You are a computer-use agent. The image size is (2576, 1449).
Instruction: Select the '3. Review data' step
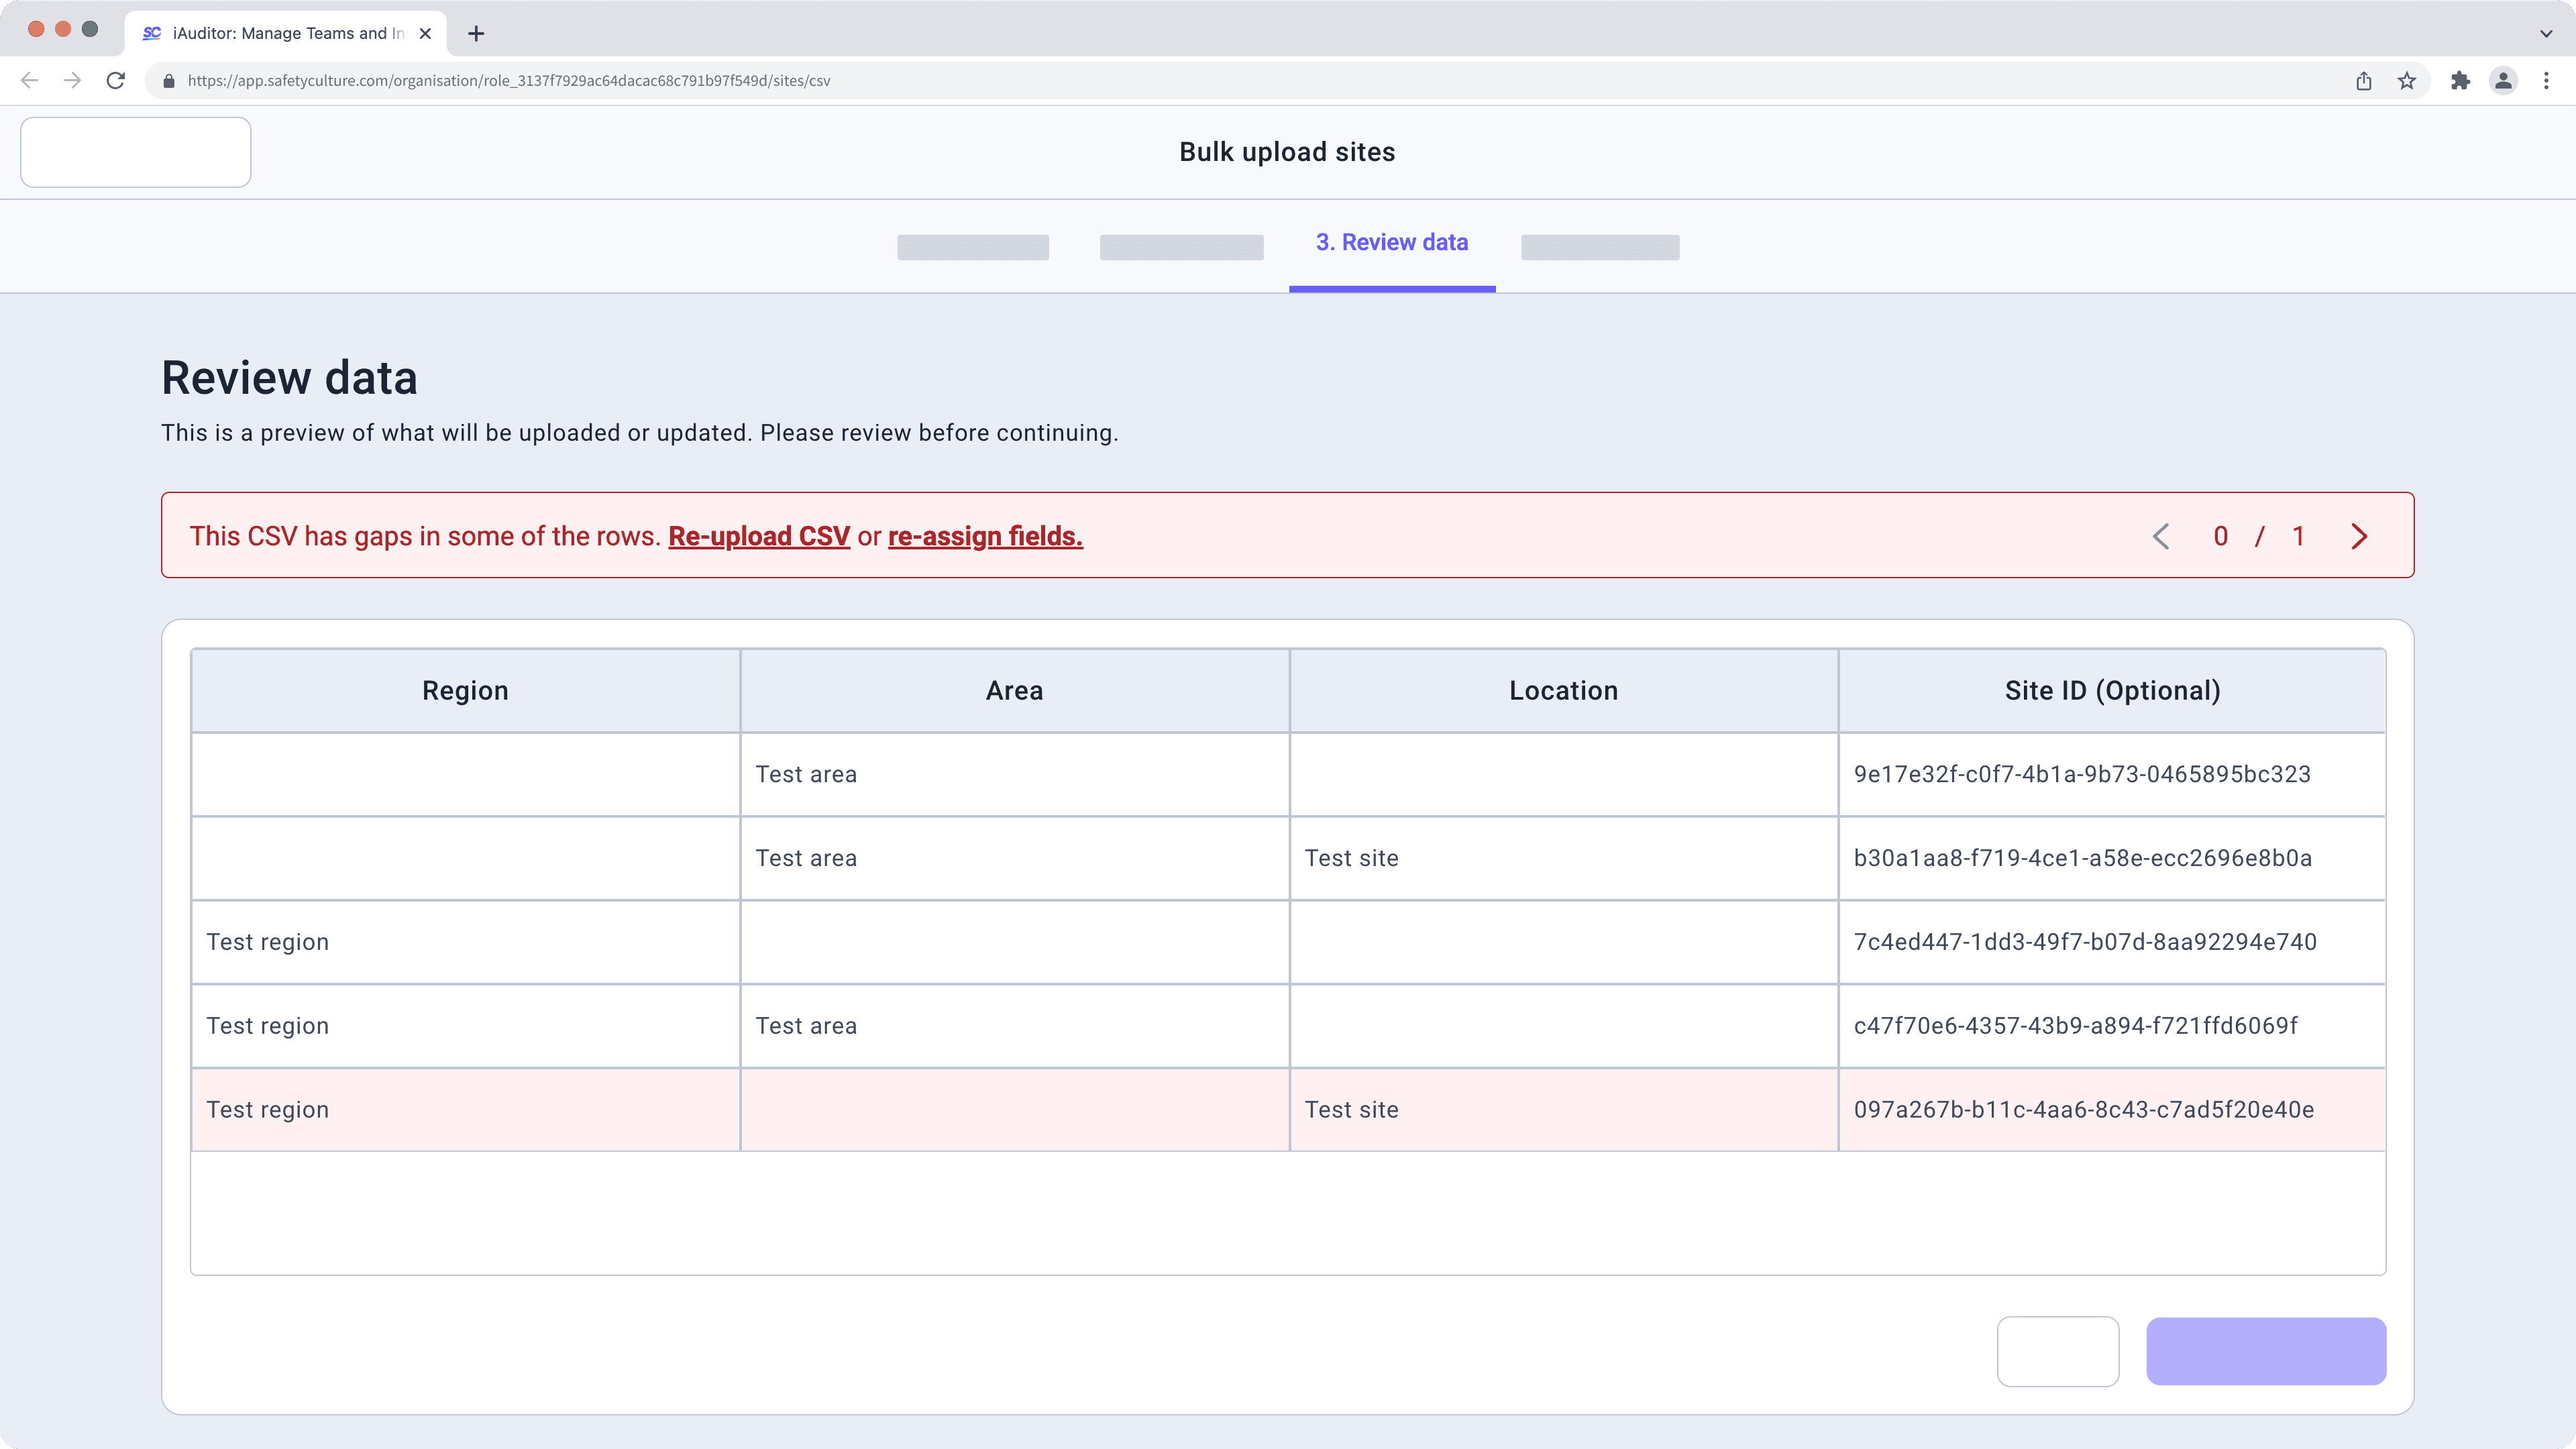[x=1392, y=242]
